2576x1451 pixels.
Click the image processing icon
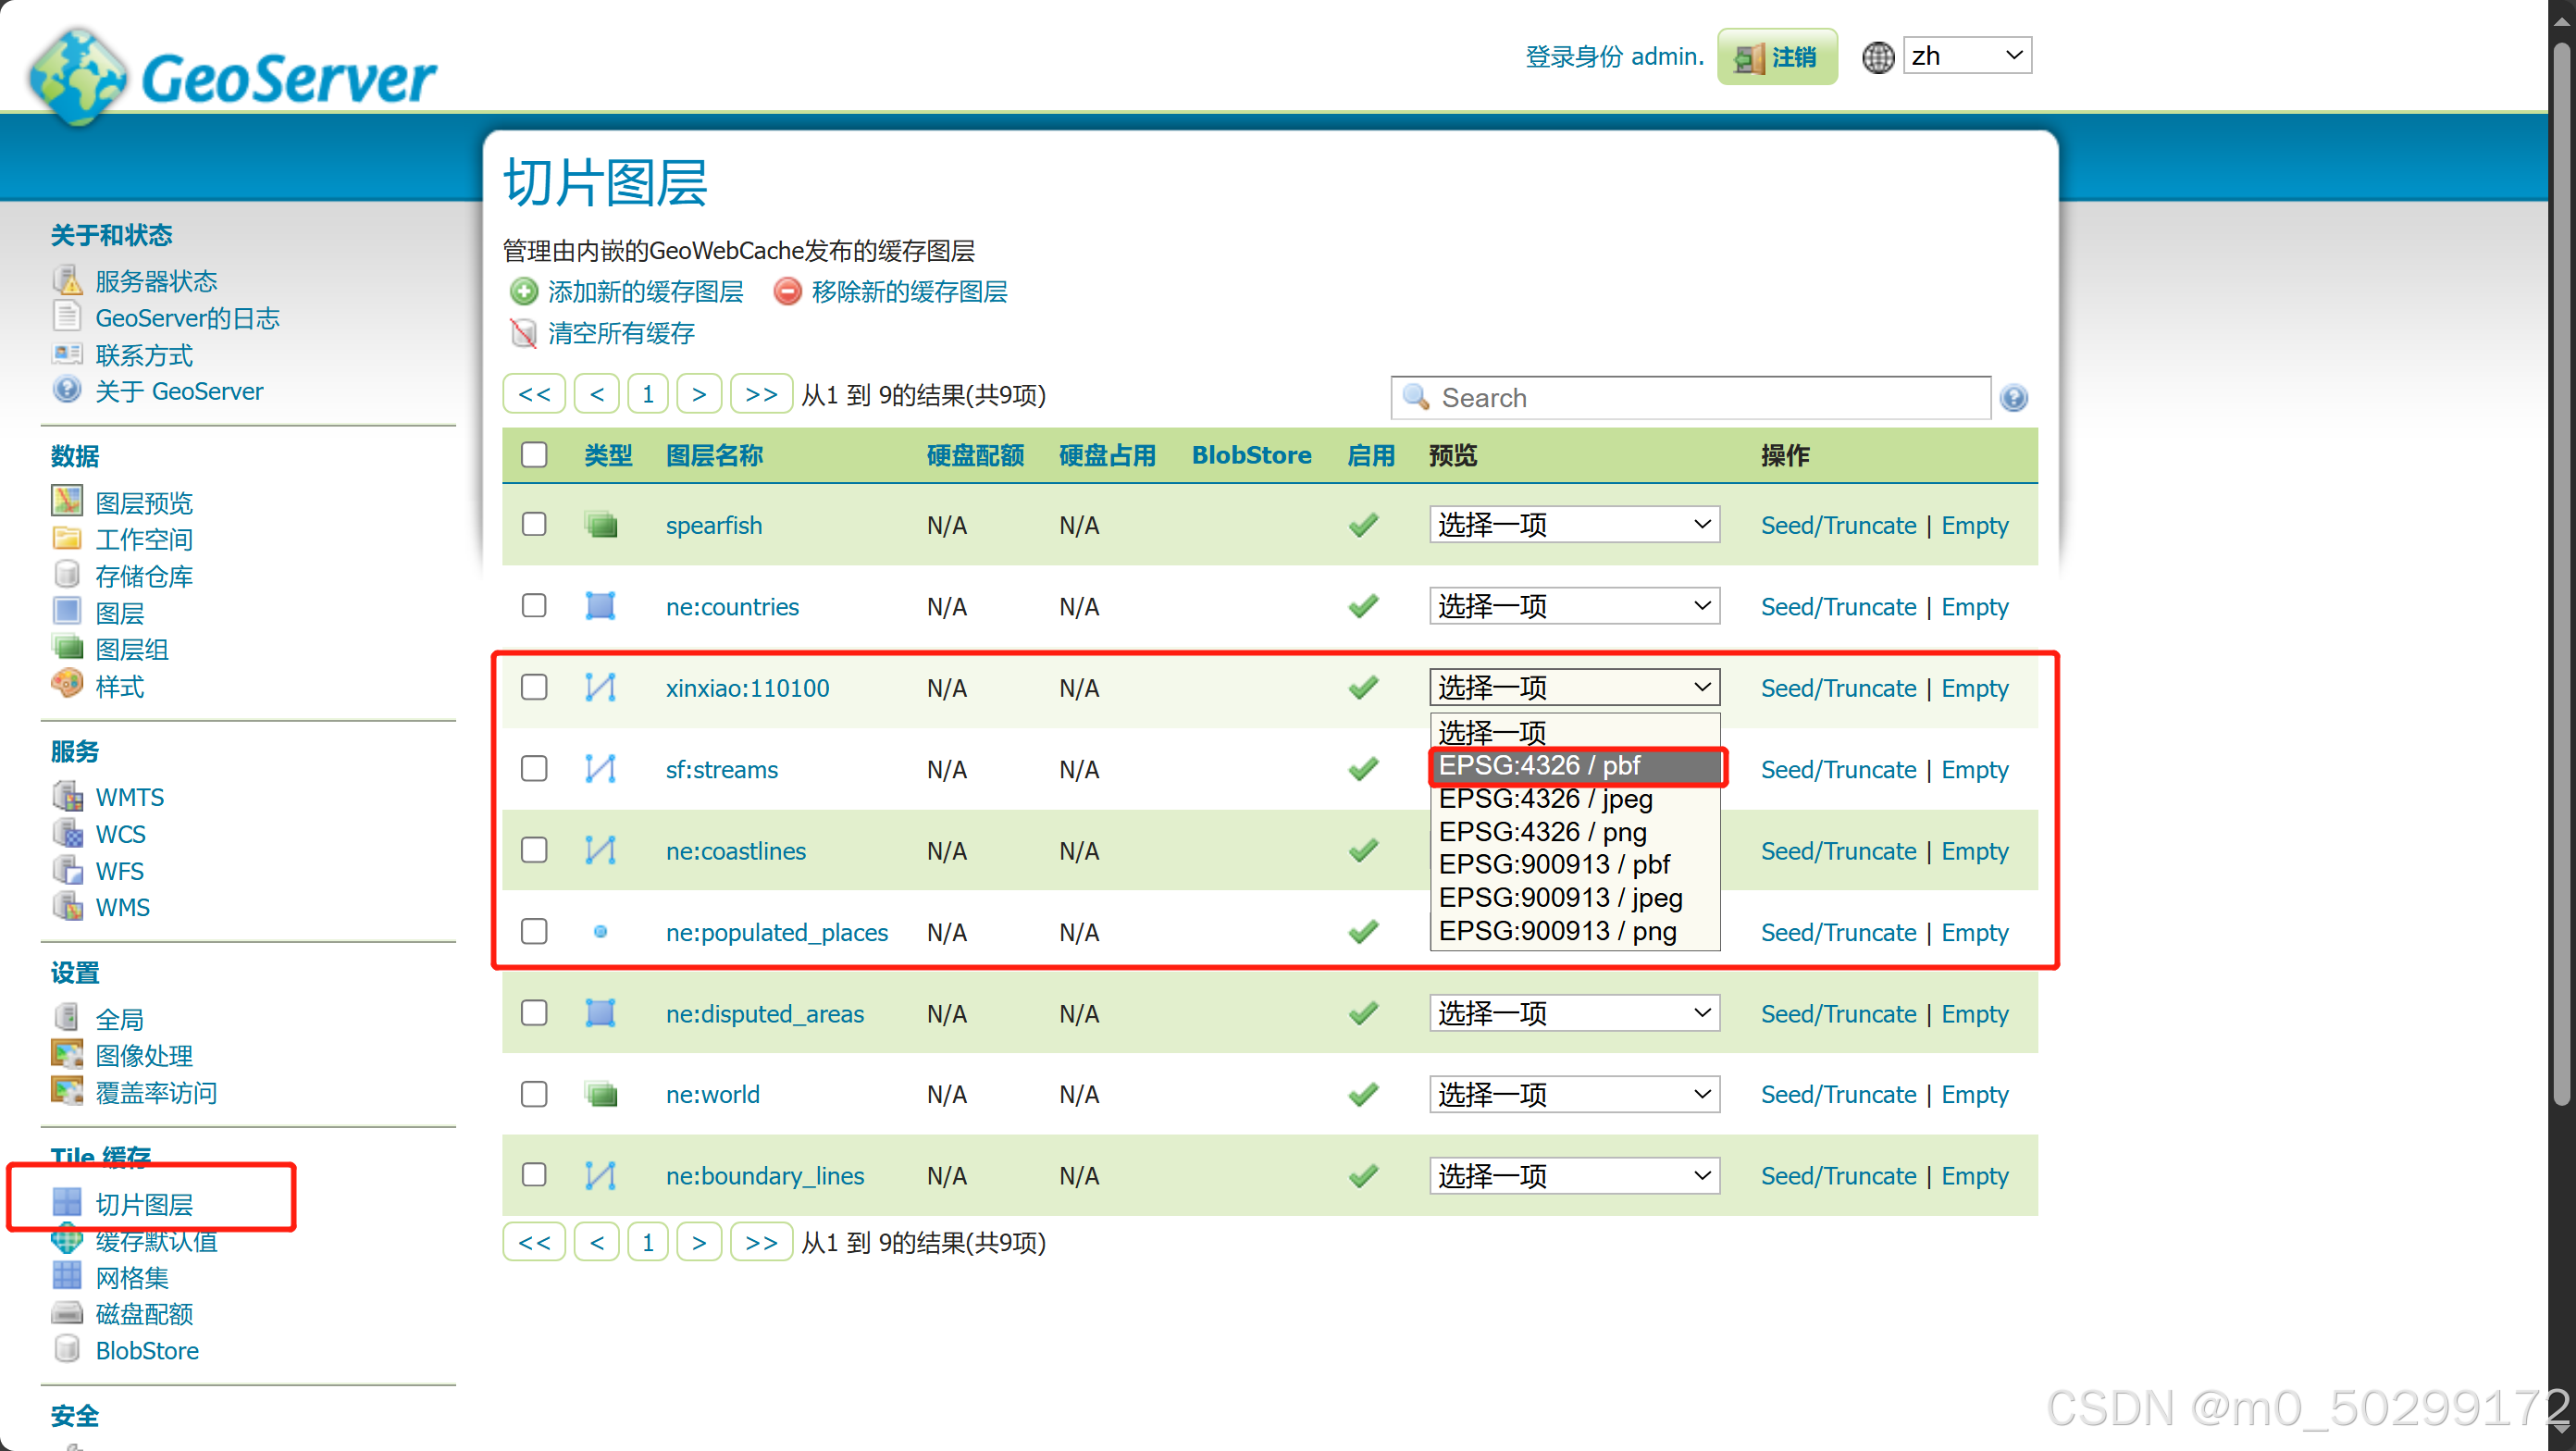click(67, 1054)
